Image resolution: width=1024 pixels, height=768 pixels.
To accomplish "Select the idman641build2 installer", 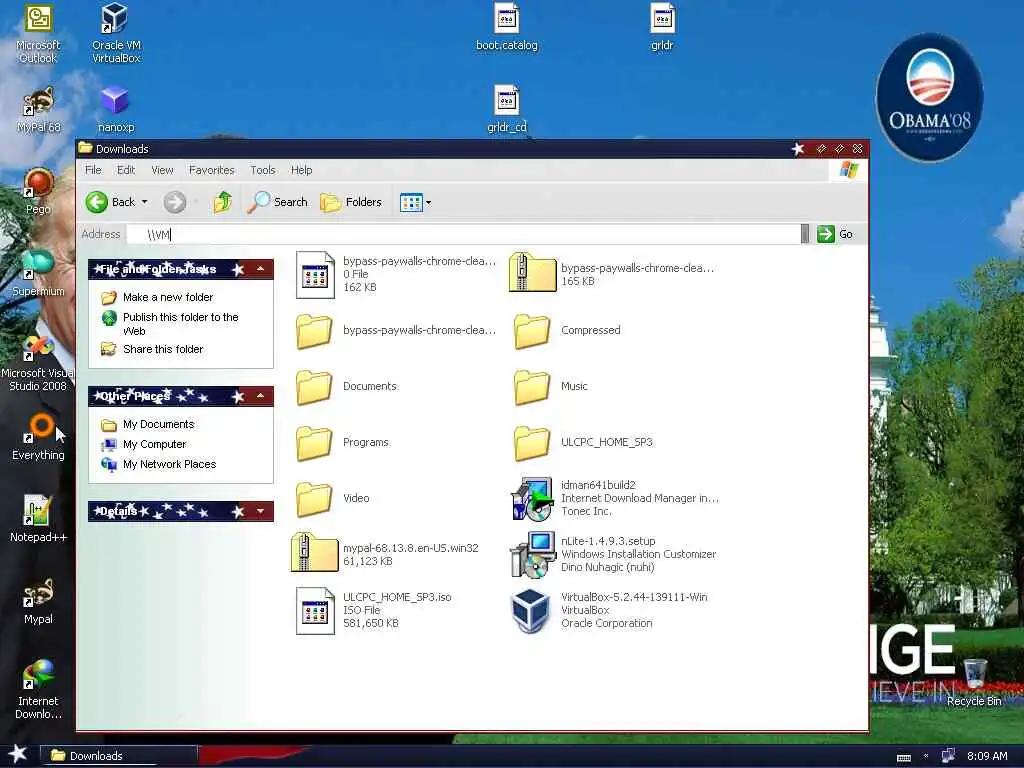I will point(615,498).
